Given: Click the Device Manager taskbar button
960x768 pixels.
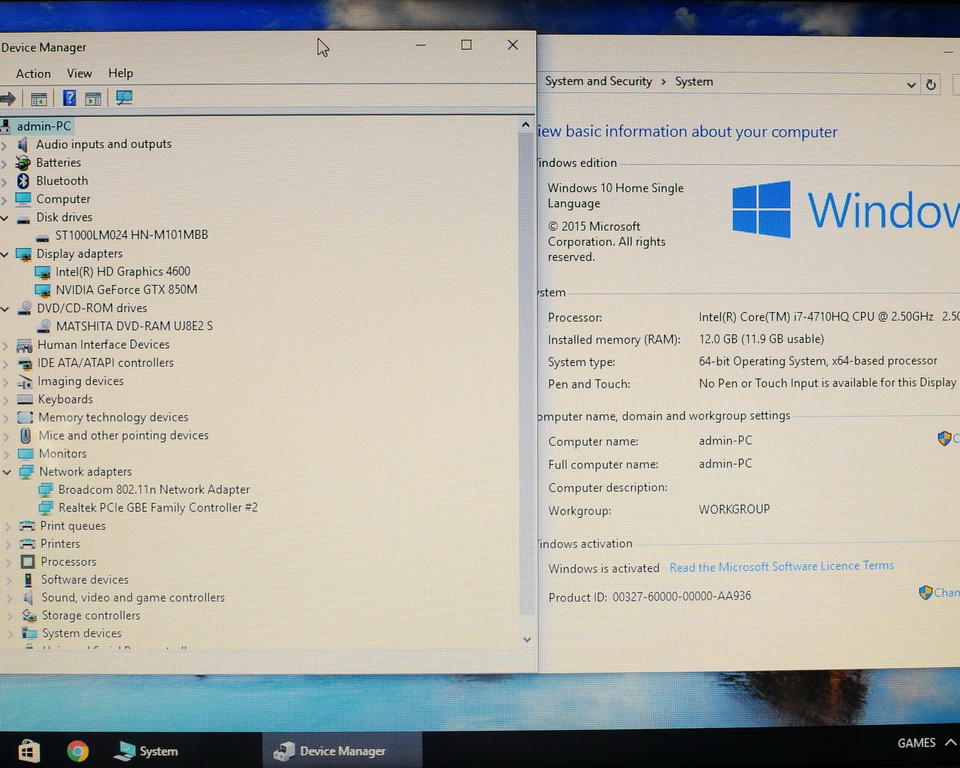Looking at the screenshot, I should pyautogui.click(x=342, y=751).
